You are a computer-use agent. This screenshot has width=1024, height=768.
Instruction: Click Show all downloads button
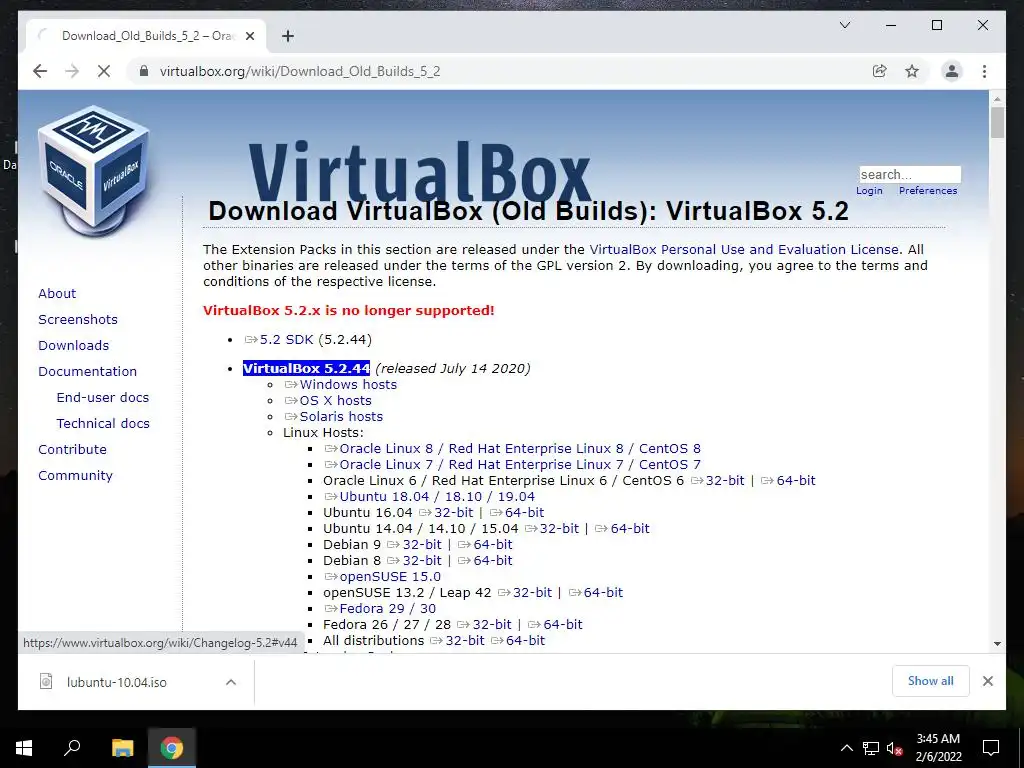click(931, 681)
